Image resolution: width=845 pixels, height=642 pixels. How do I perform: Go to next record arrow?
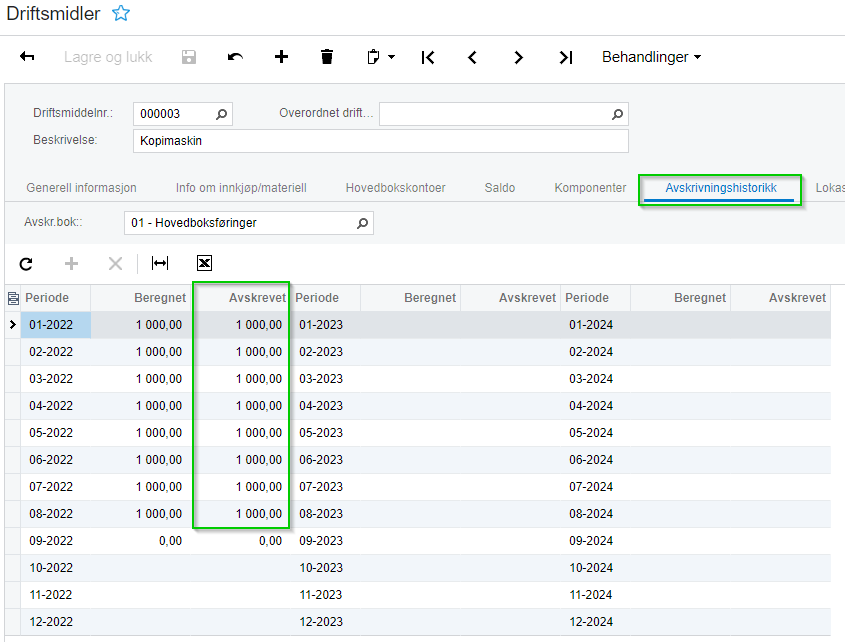[x=518, y=57]
